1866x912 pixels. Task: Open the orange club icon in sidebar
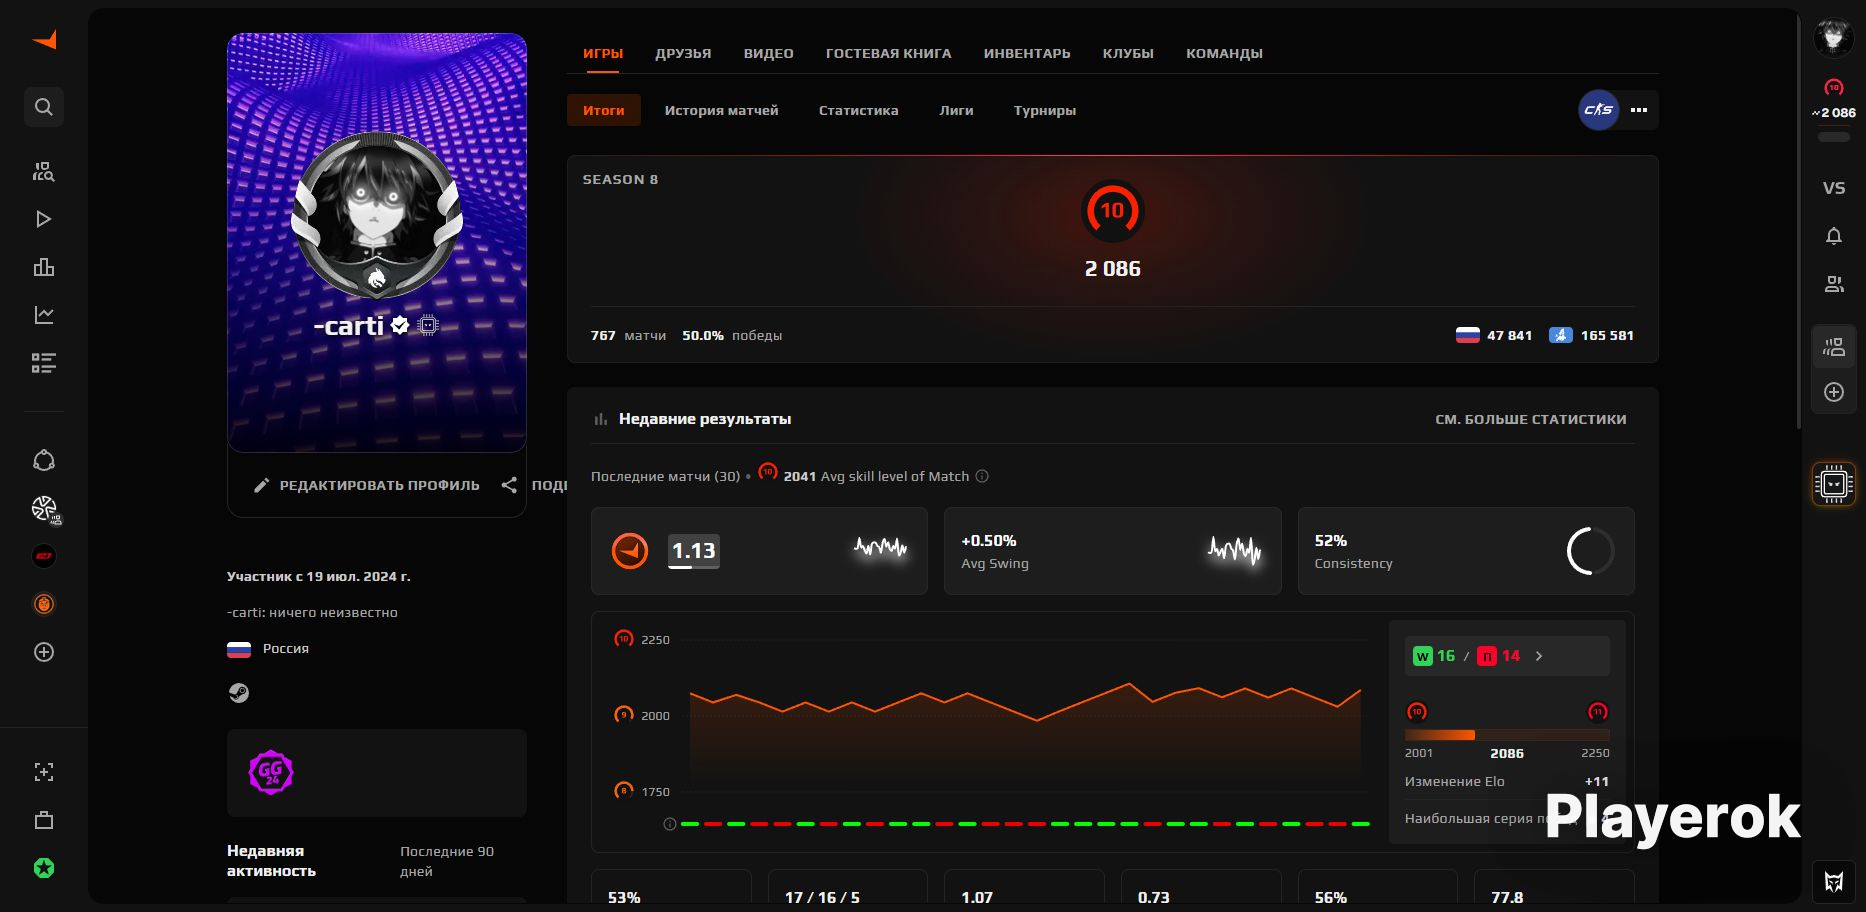coord(44,604)
